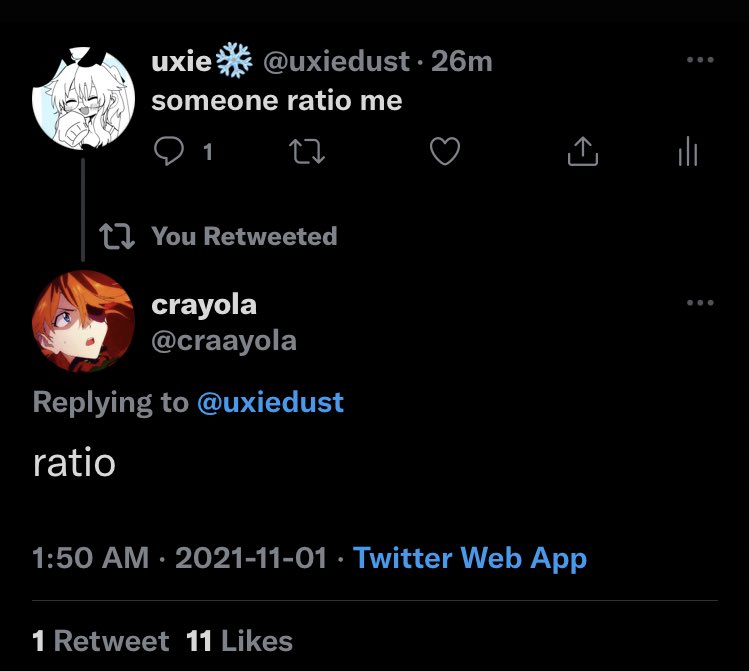Image resolution: width=749 pixels, height=671 pixels.
Task: Click the @uxiedust mention link in reply
Action: tap(270, 402)
